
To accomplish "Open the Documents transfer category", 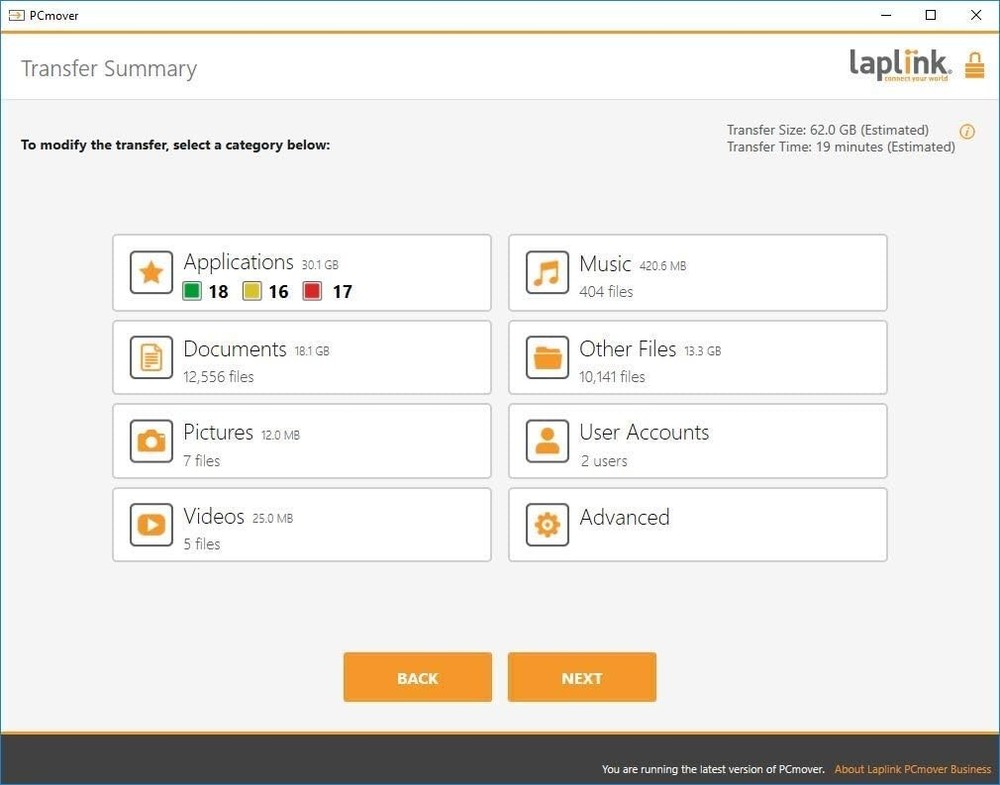I will pos(301,357).
